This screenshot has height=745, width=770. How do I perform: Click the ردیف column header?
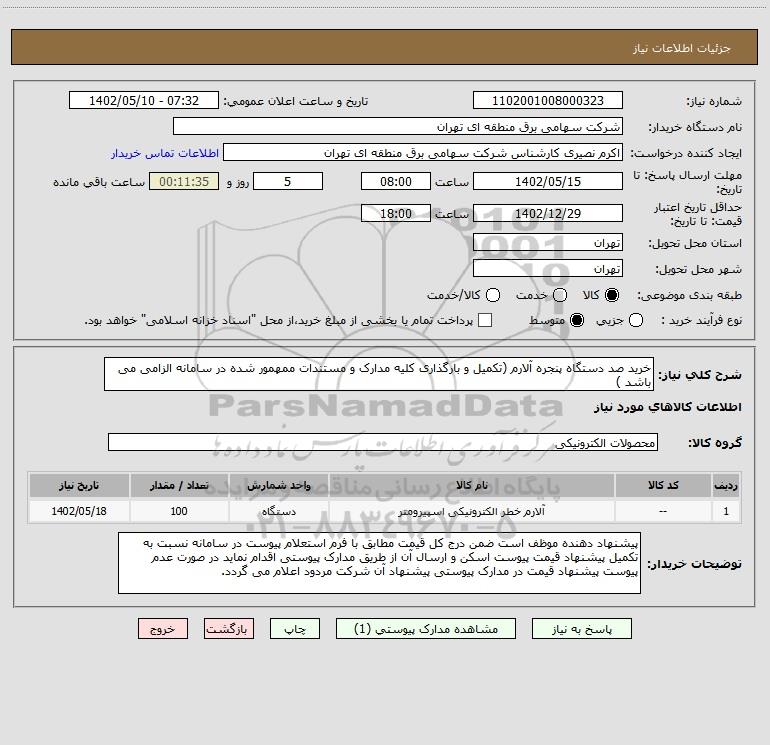coord(726,485)
